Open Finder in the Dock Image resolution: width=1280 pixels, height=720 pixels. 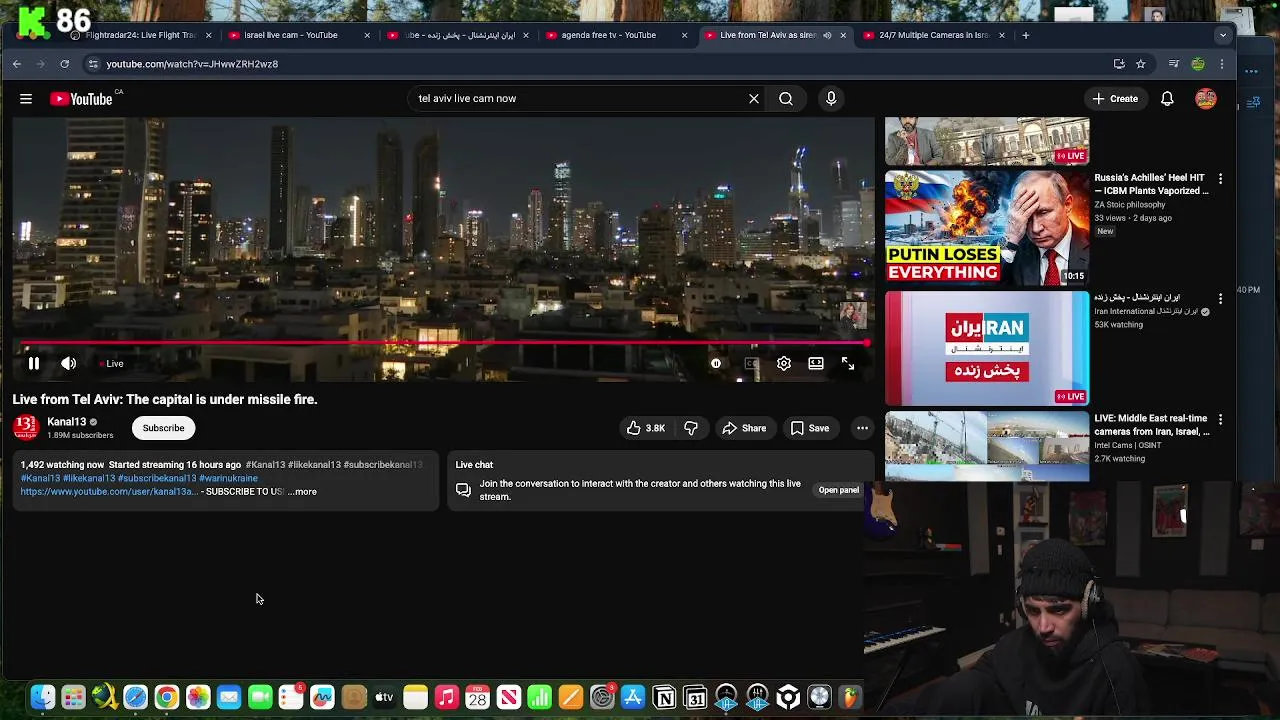coord(43,697)
